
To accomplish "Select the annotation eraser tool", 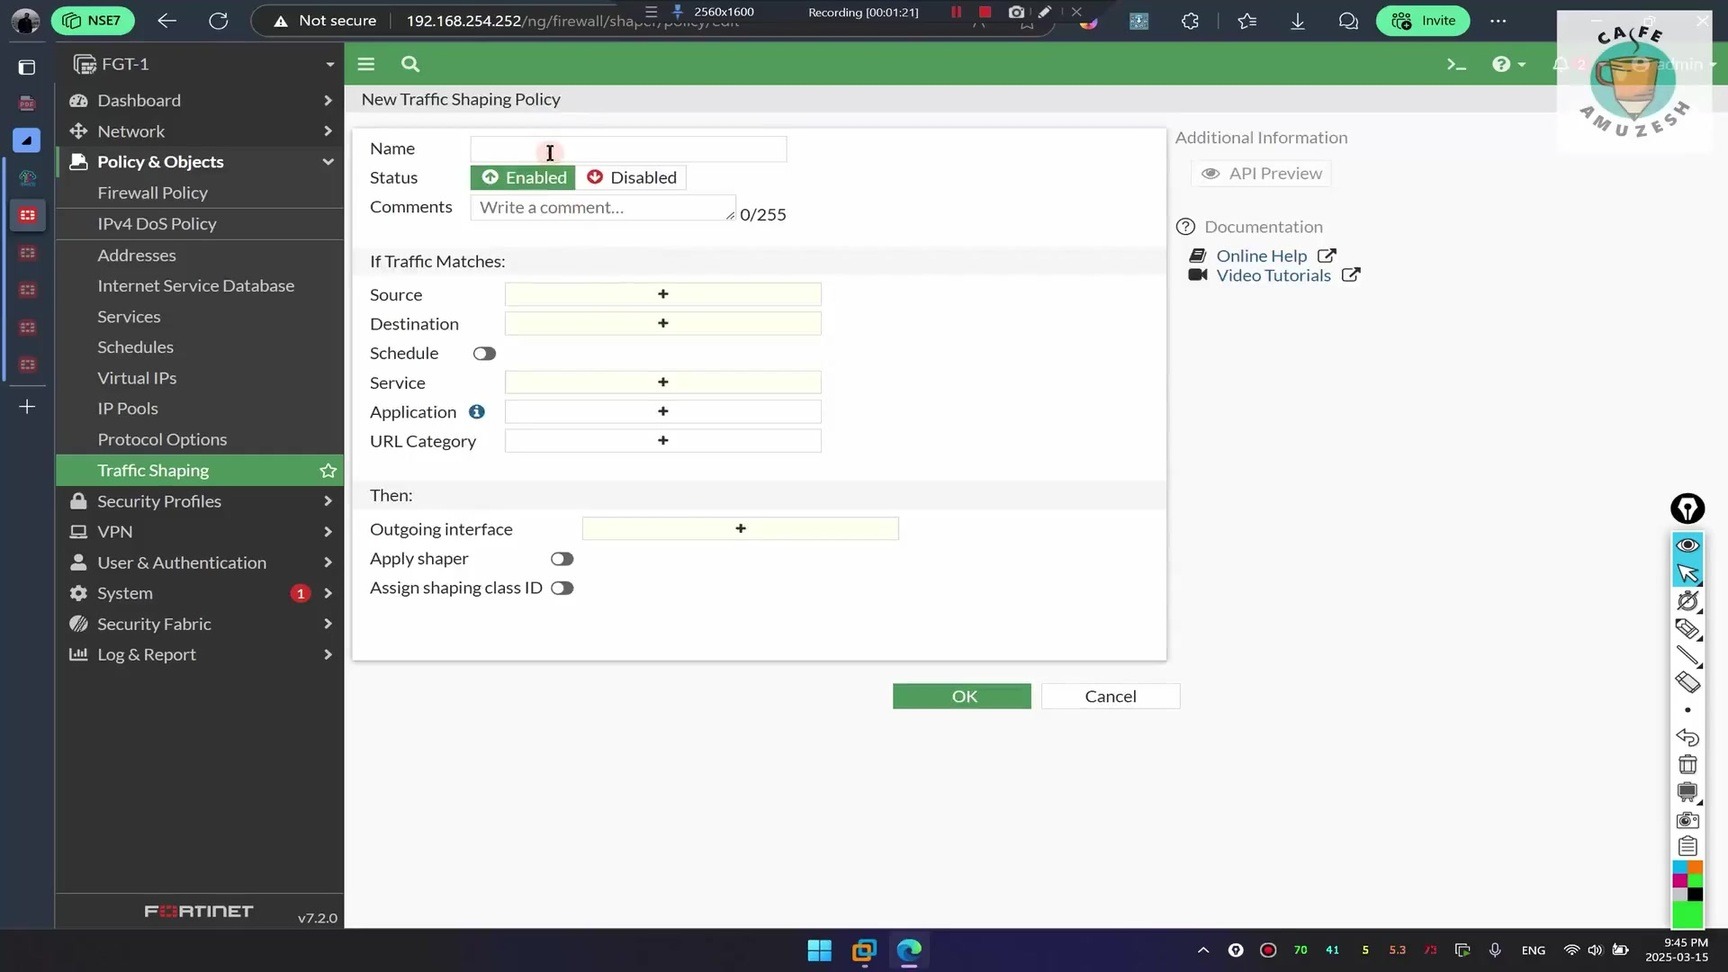I will click(1688, 683).
